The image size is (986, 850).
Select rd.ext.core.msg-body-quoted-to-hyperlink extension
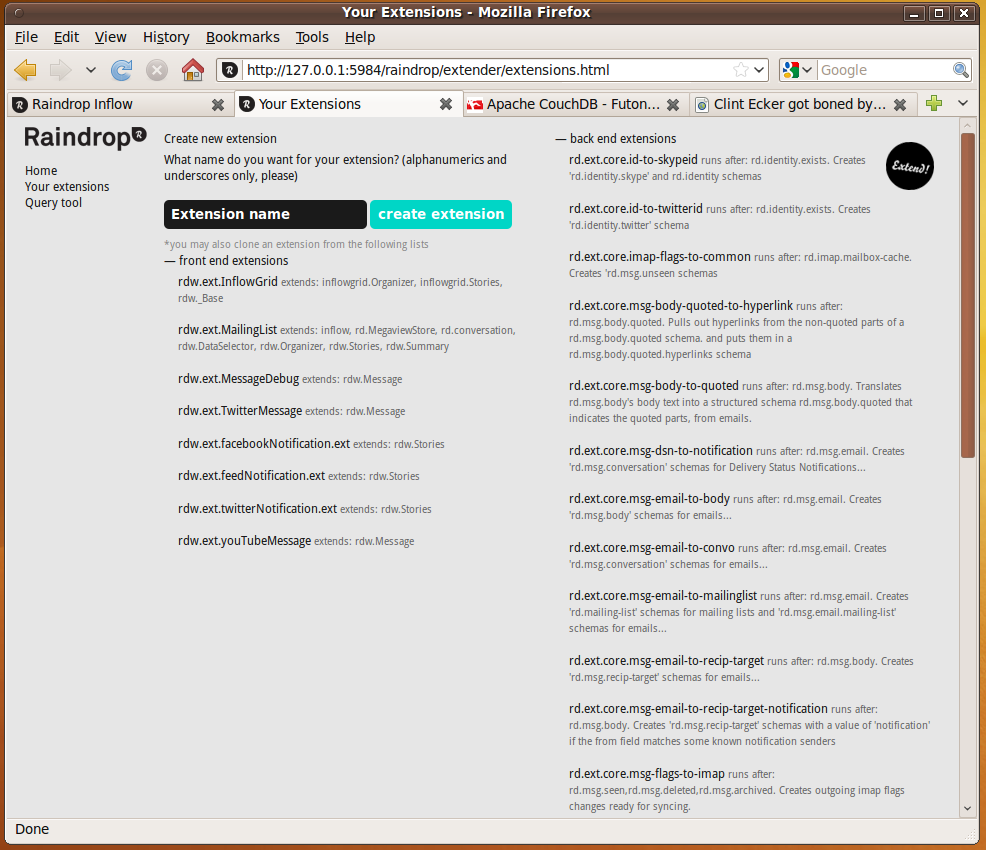pyautogui.click(x=681, y=306)
